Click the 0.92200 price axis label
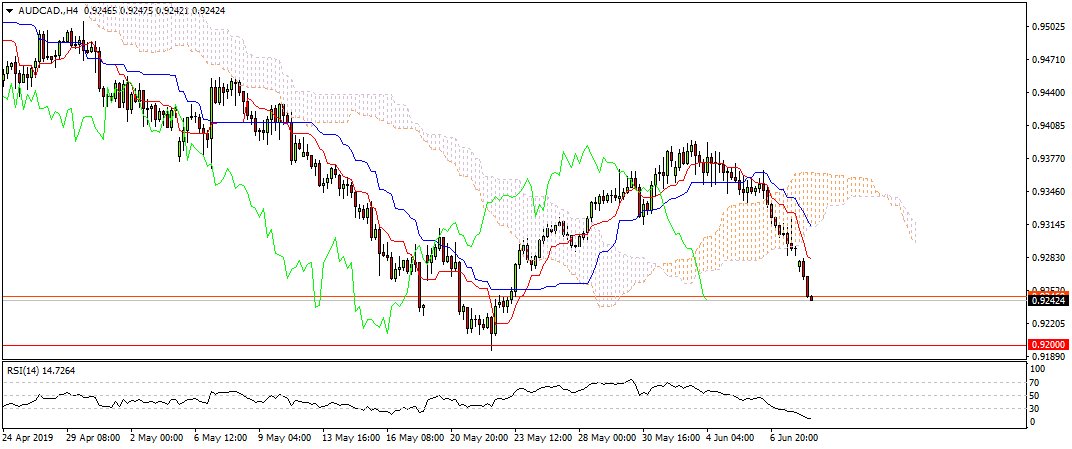This screenshot has height=449, width=1072. point(1047,324)
